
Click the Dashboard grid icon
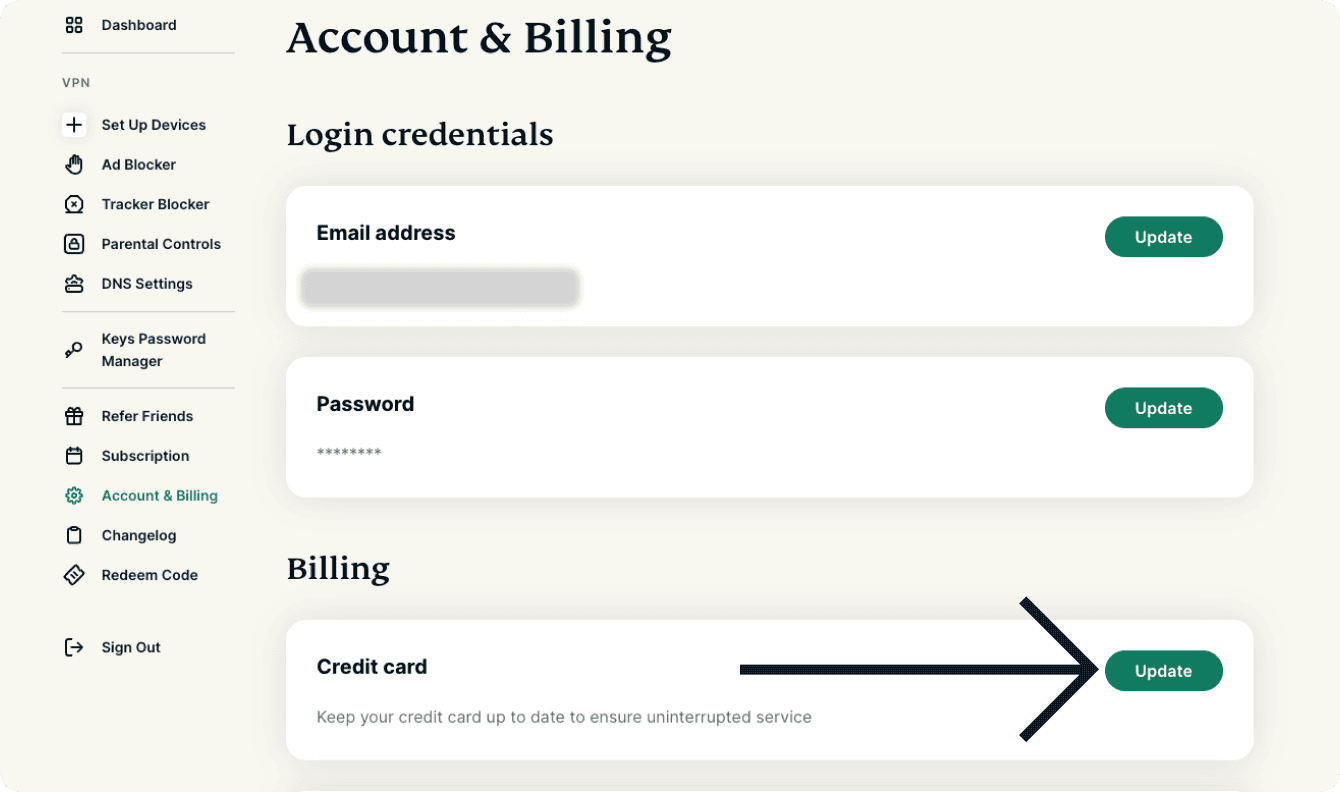(74, 25)
